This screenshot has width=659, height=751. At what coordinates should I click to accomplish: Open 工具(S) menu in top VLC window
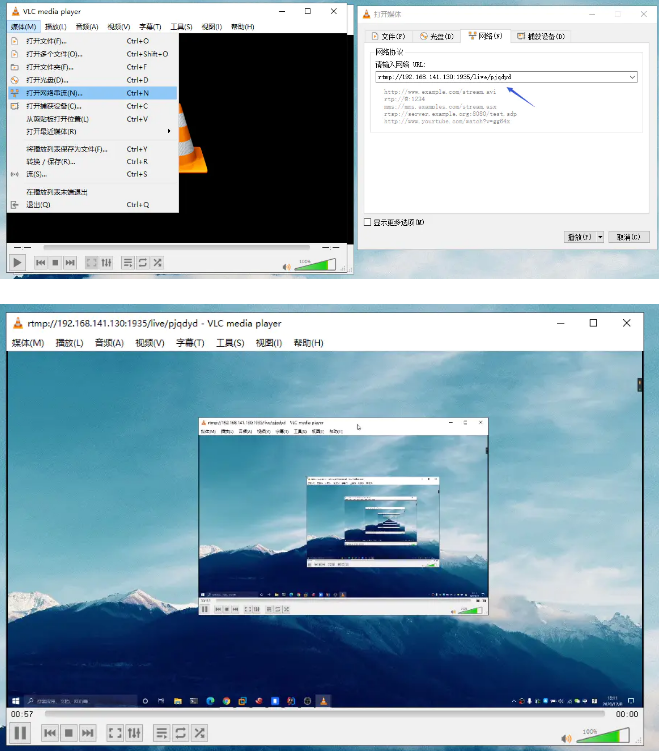click(181, 27)
